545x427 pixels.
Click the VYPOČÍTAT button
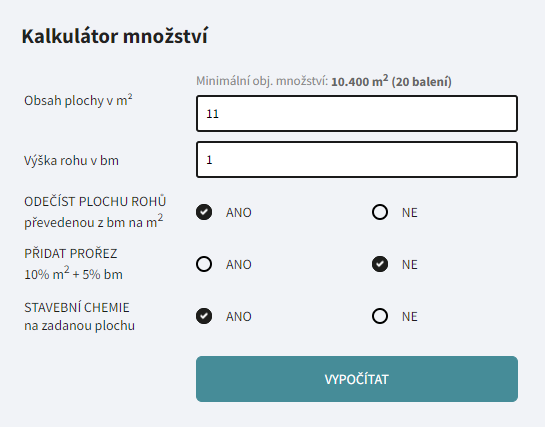357,379
